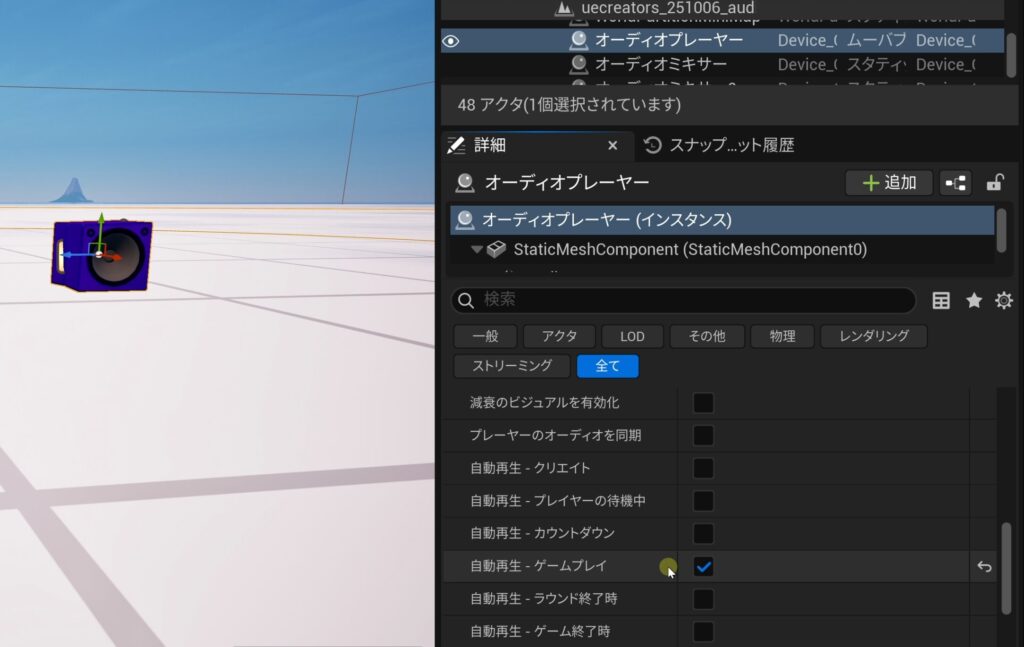Screen dimensions: 1024x647
Task: Open the details settings gear icon
Action: coord(1003,301)
